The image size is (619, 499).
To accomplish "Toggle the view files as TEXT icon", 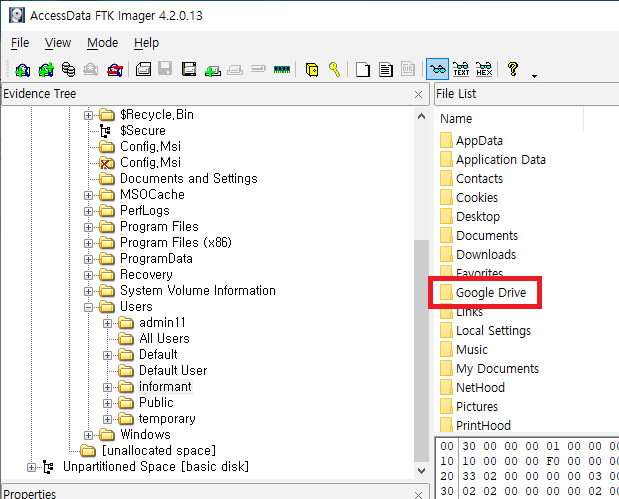I will [461, 69].
